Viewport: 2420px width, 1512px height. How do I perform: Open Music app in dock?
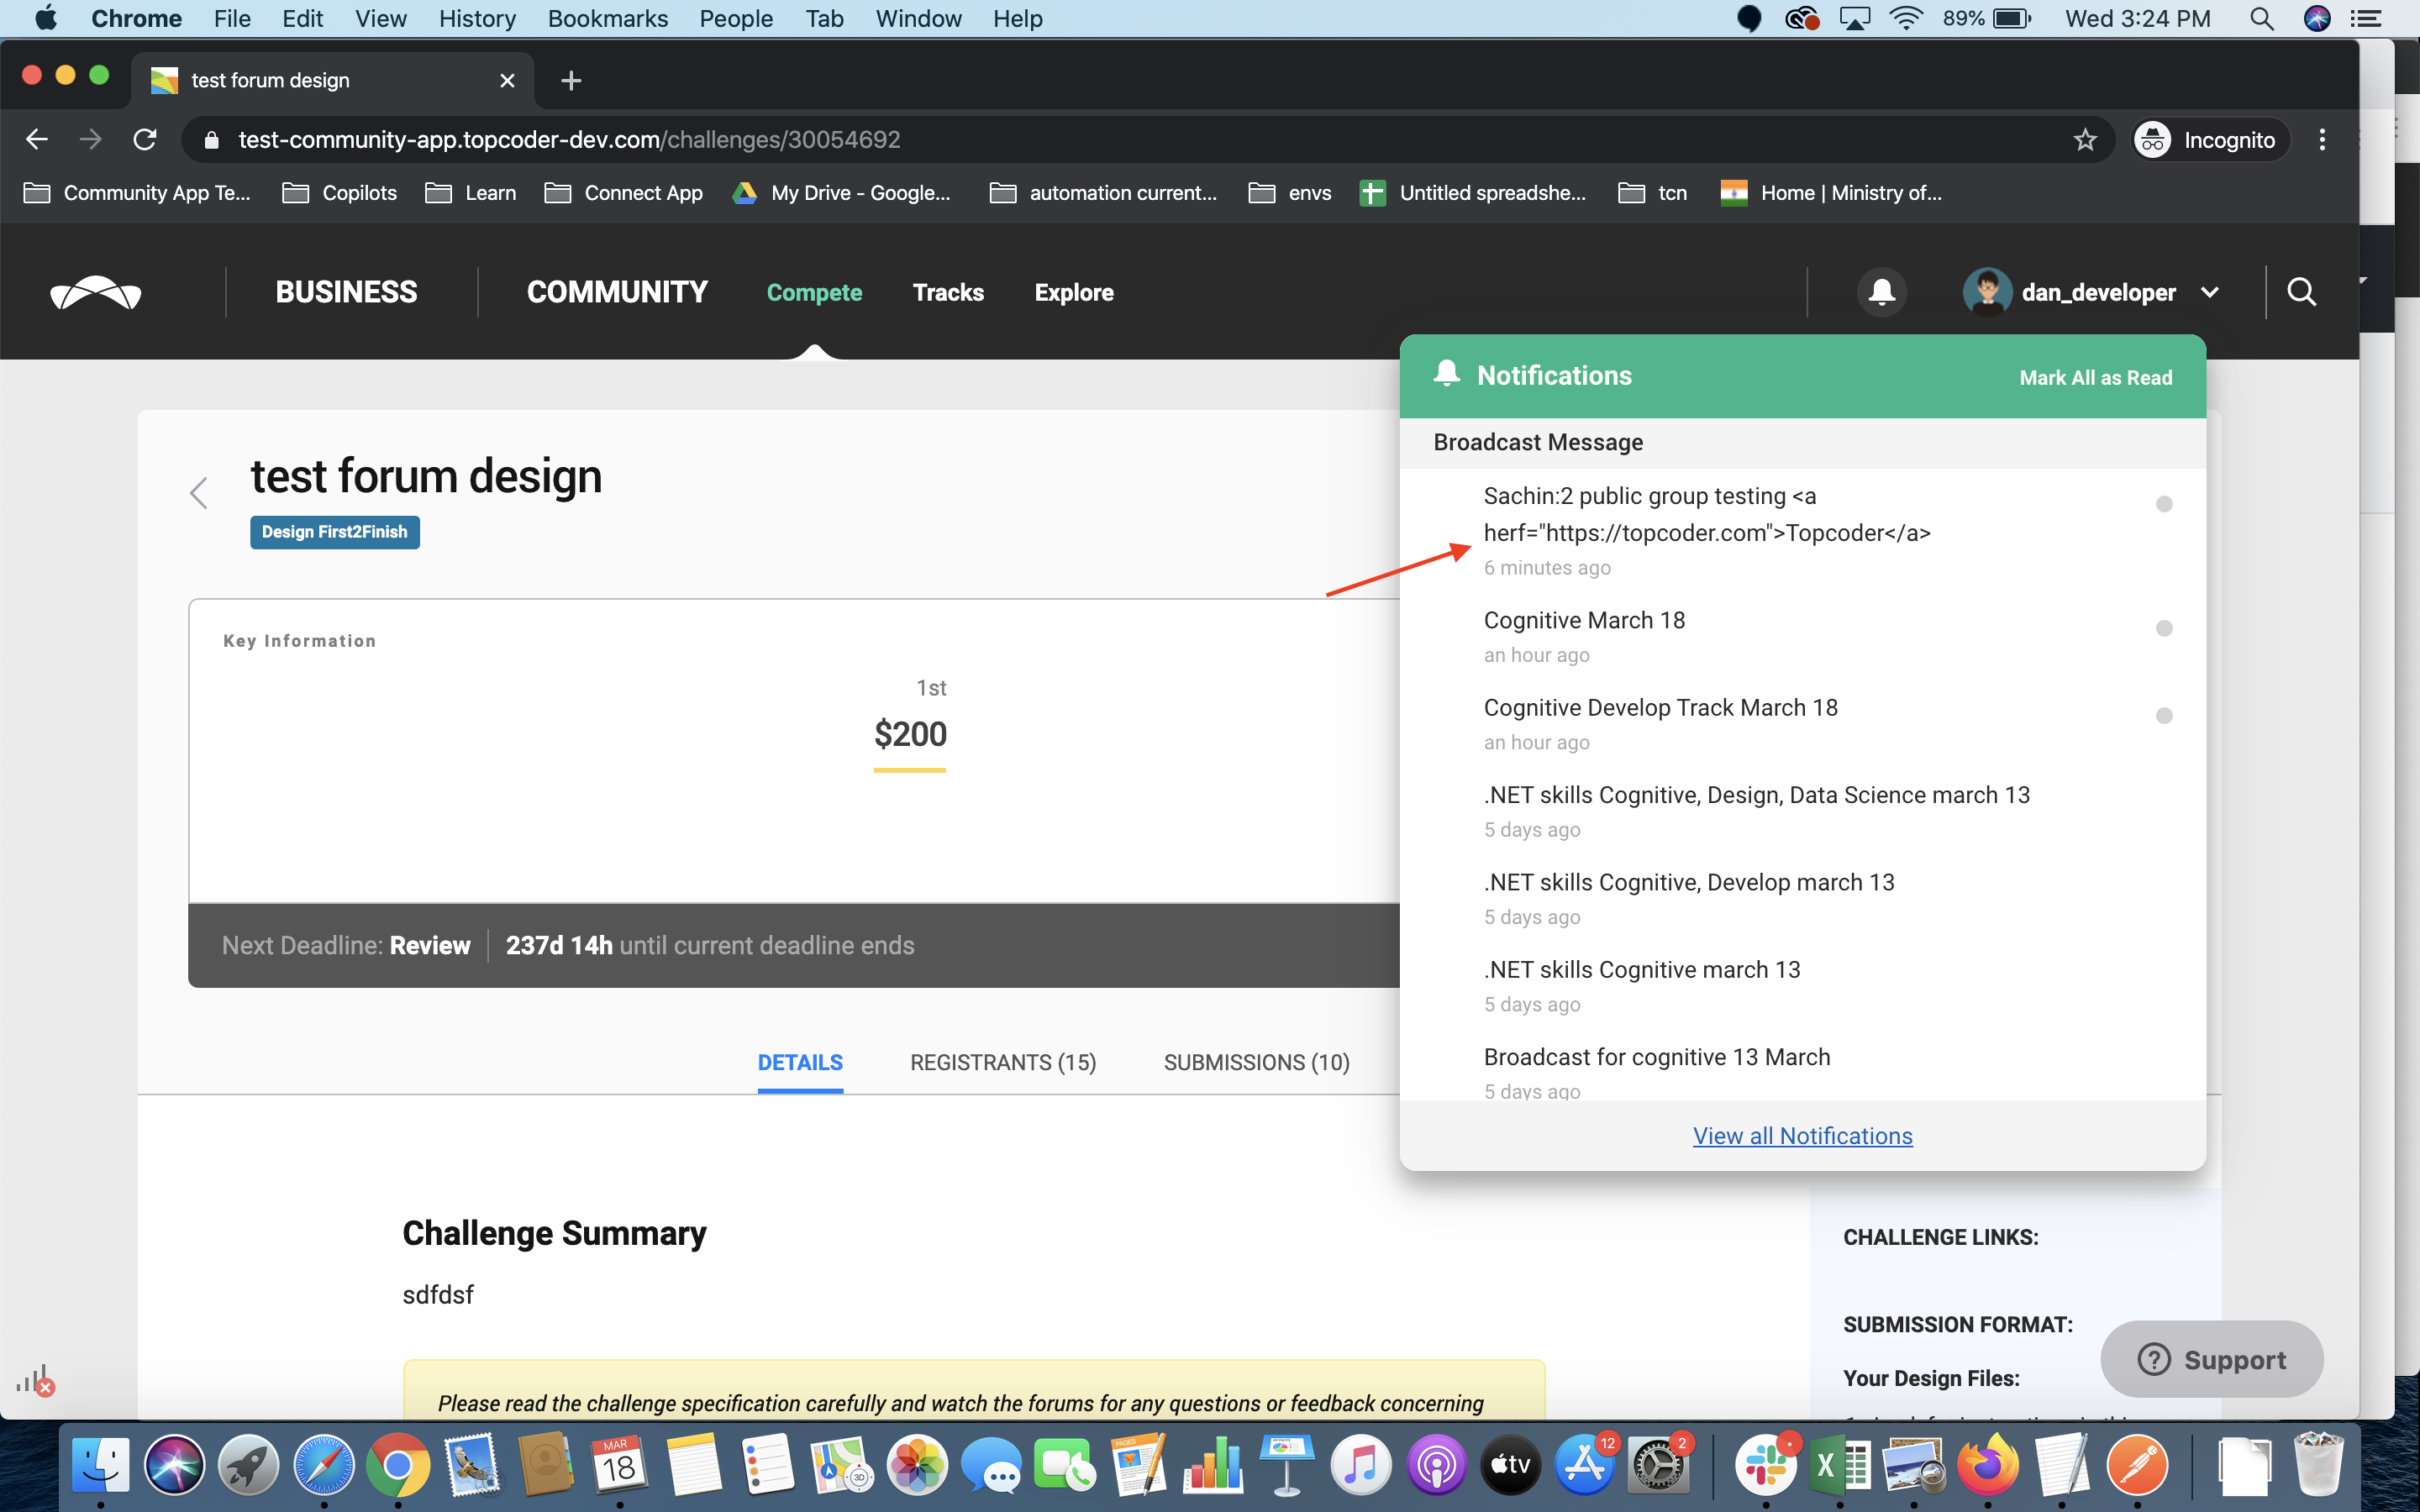pyautogui.click(x=1361, y=1465)
